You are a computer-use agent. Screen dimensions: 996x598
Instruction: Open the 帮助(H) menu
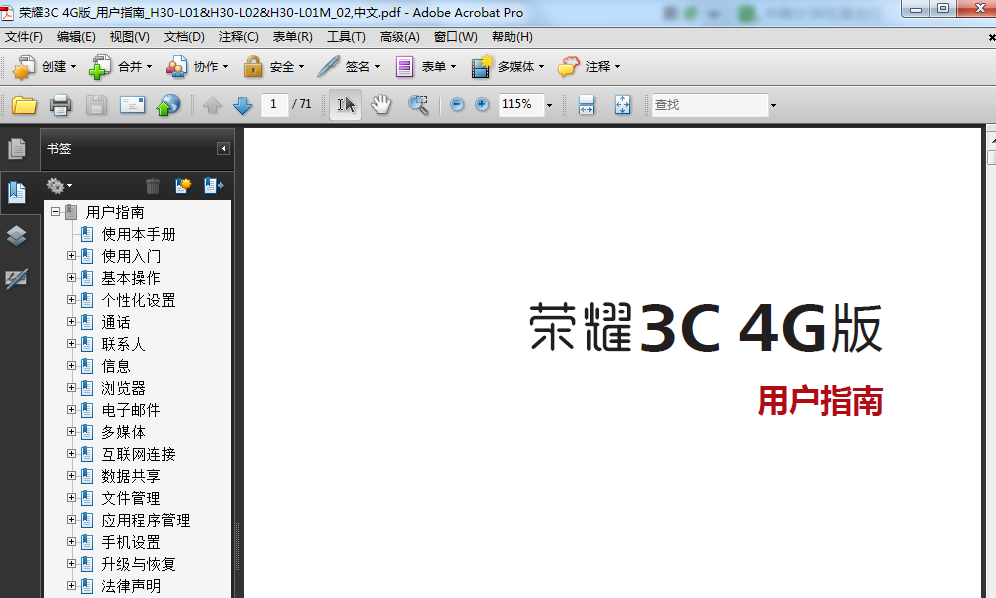coord(512,37)
